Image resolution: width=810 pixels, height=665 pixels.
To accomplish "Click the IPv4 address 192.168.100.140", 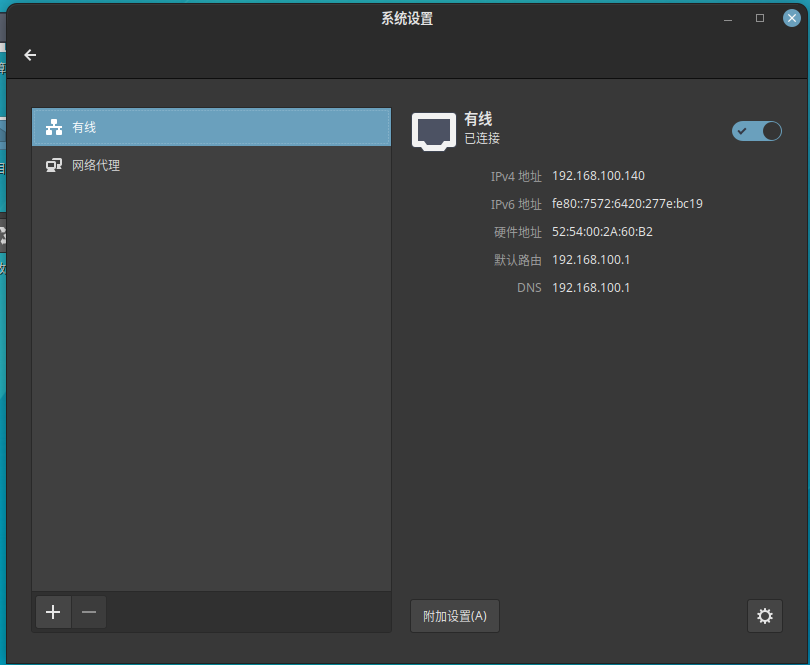I will coord(598,176).
